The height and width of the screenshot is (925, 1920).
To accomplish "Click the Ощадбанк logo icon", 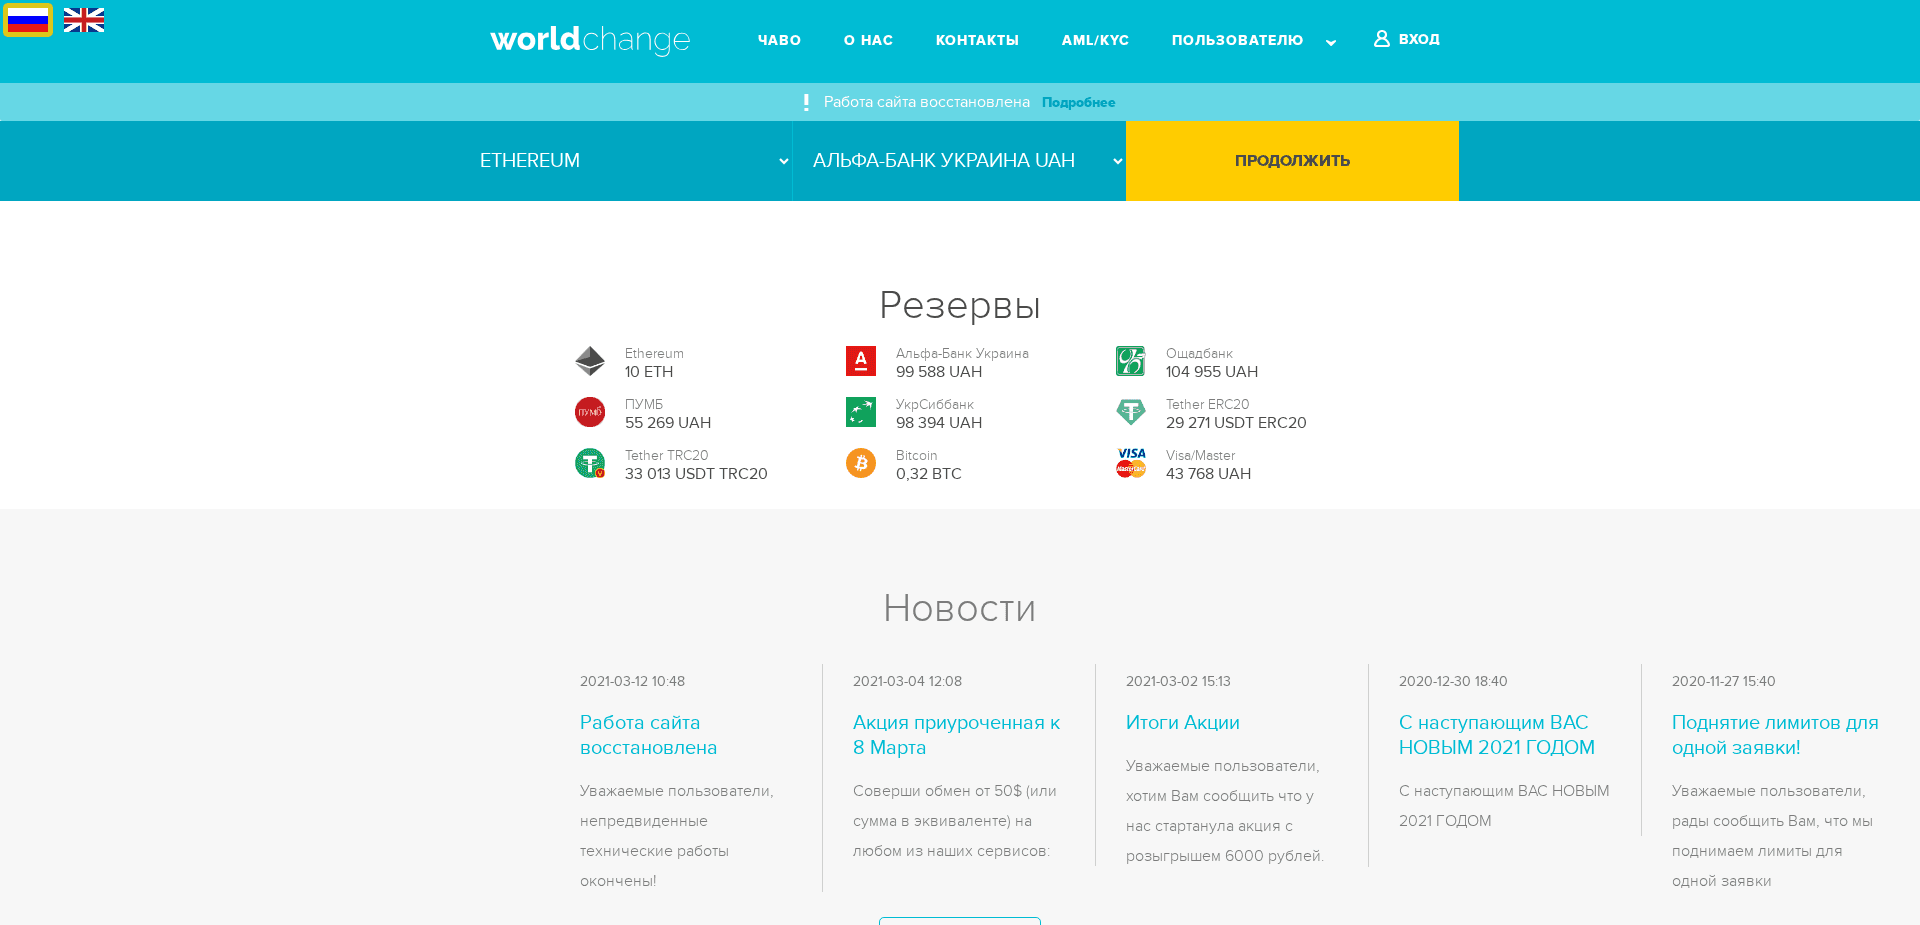I will [x=1130, y=362].
